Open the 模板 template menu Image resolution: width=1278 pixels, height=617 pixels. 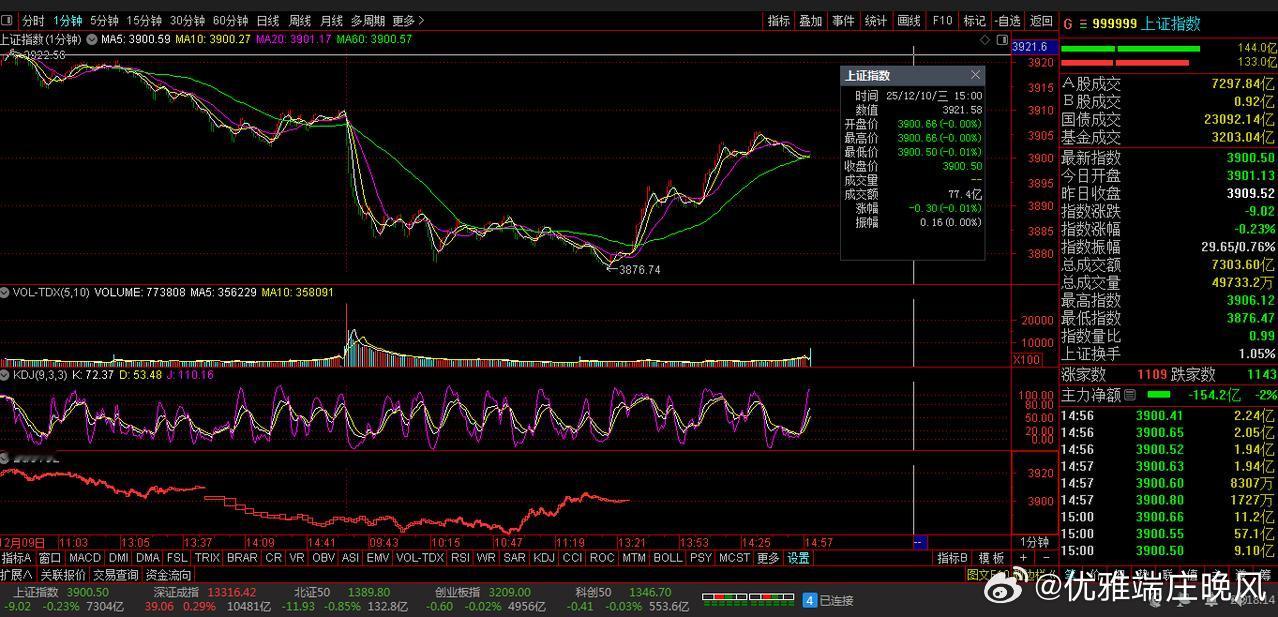[x=991, y=558]
